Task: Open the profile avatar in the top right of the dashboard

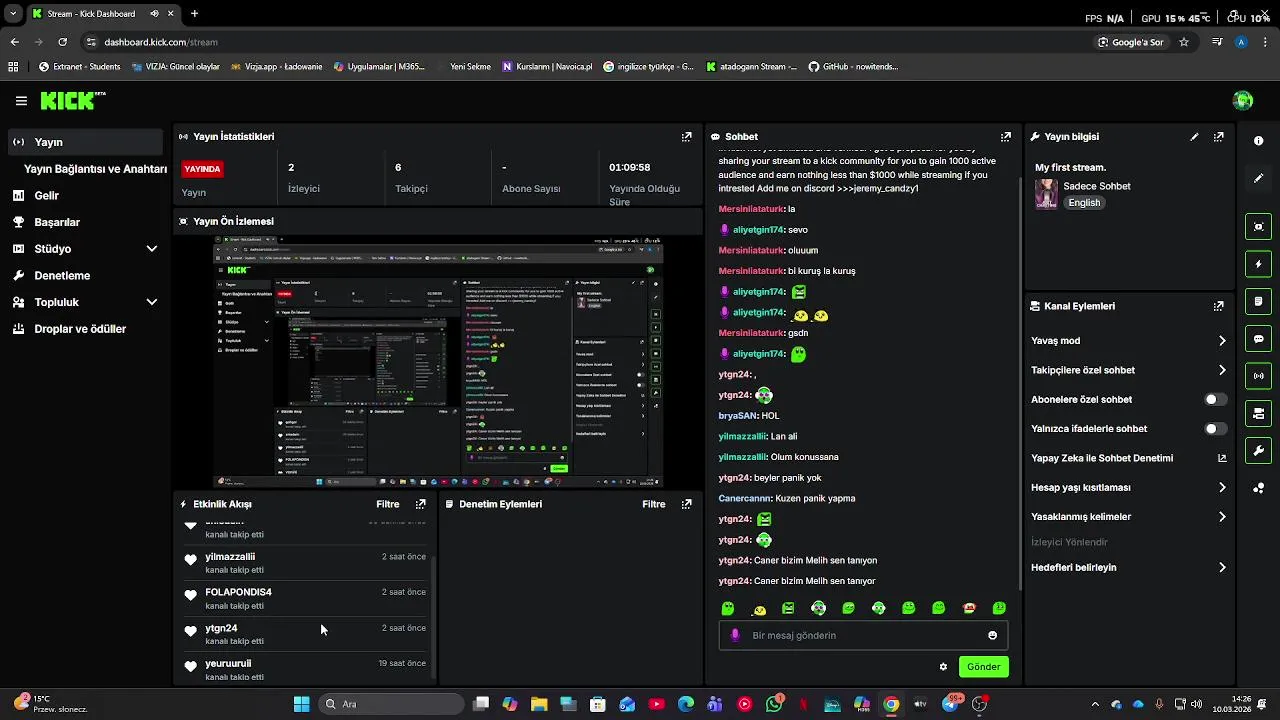Action: [1243, 100]
